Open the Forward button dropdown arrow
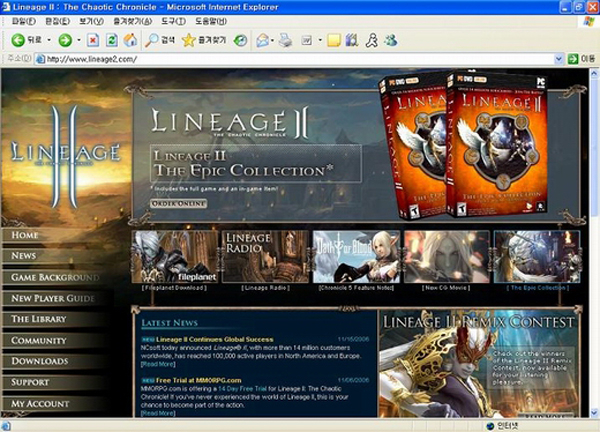 tap(78, 40)
